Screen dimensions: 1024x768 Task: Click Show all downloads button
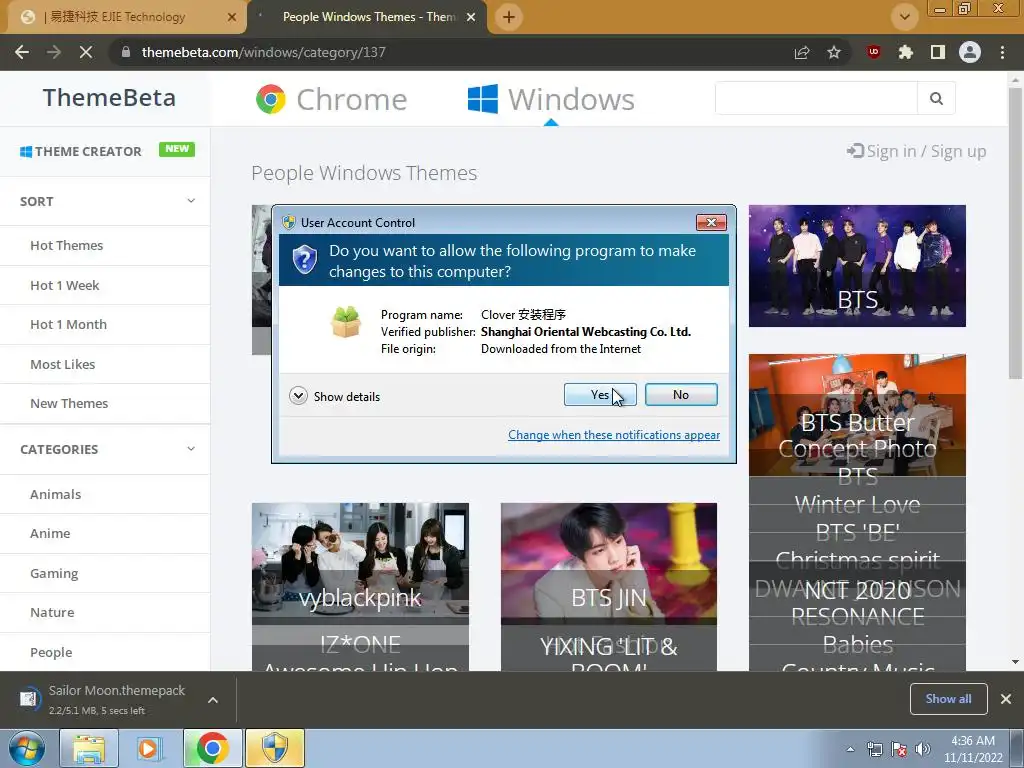click(x=948, y=699)
